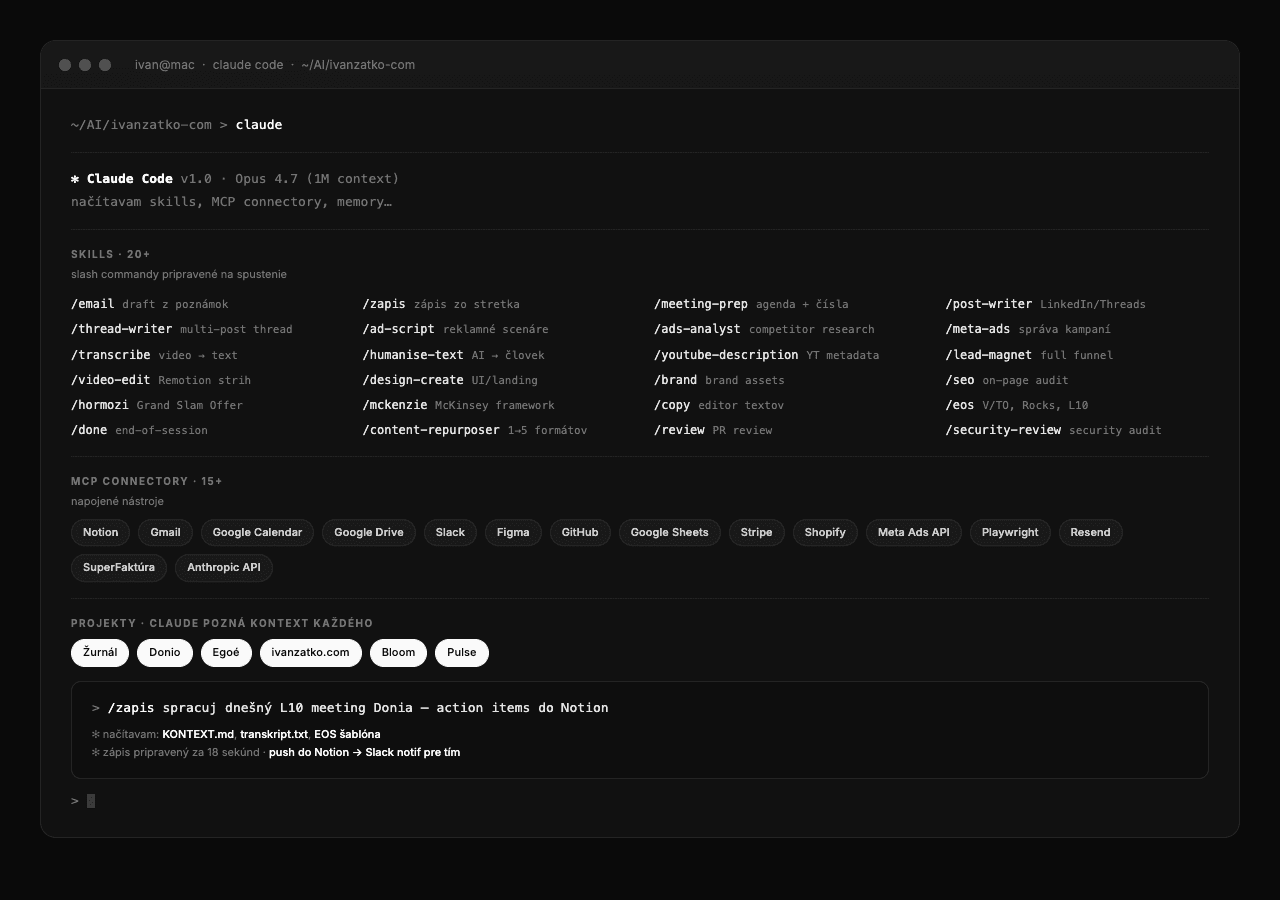Click the asterisk icon beside Claude Code

[x=75, y=179]
